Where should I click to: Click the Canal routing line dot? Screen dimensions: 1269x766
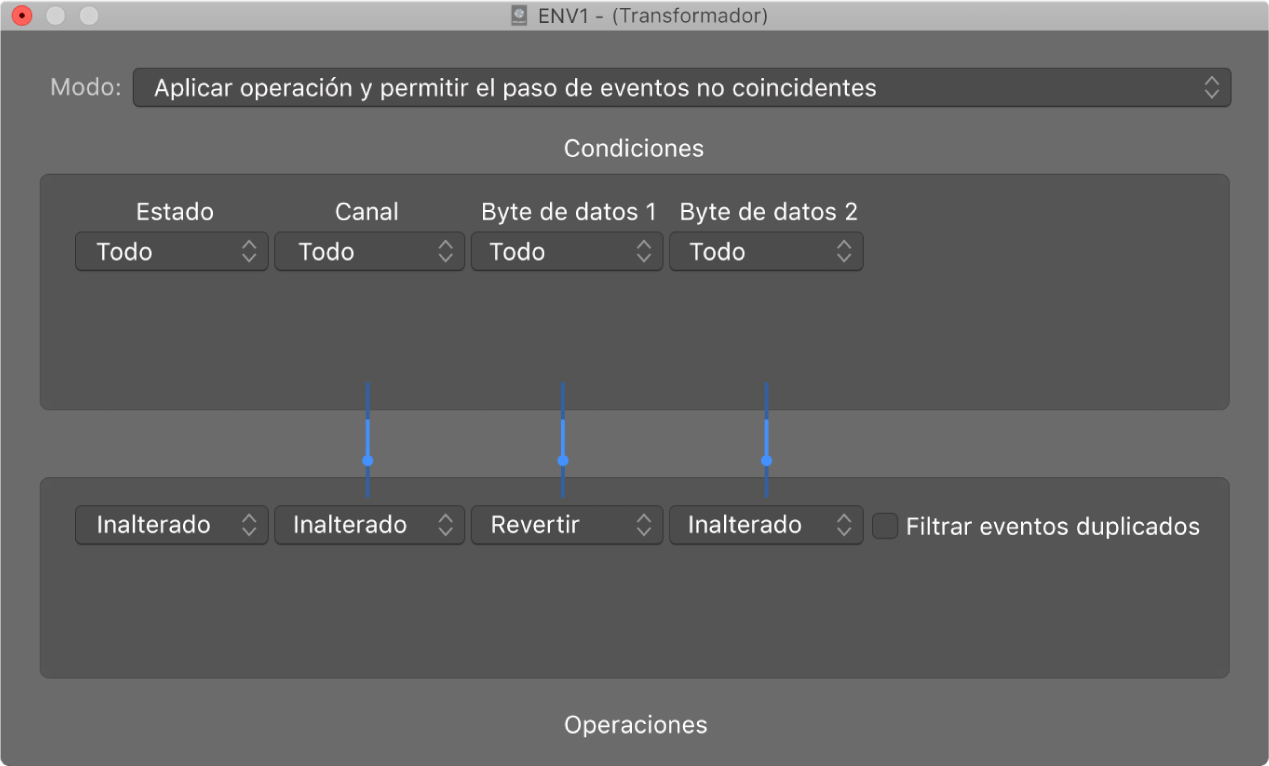[x=368, y=461]
